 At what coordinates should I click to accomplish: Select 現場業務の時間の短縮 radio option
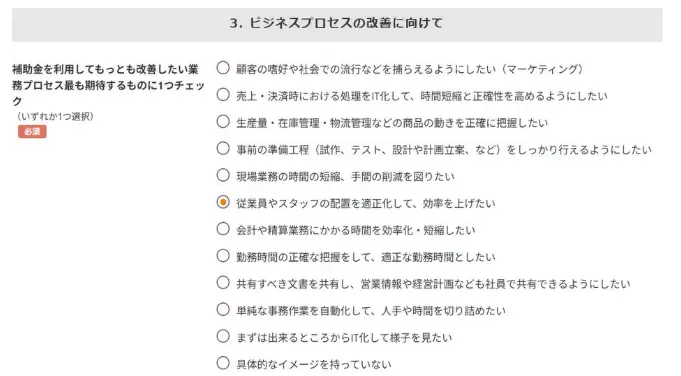pos(223,175)
